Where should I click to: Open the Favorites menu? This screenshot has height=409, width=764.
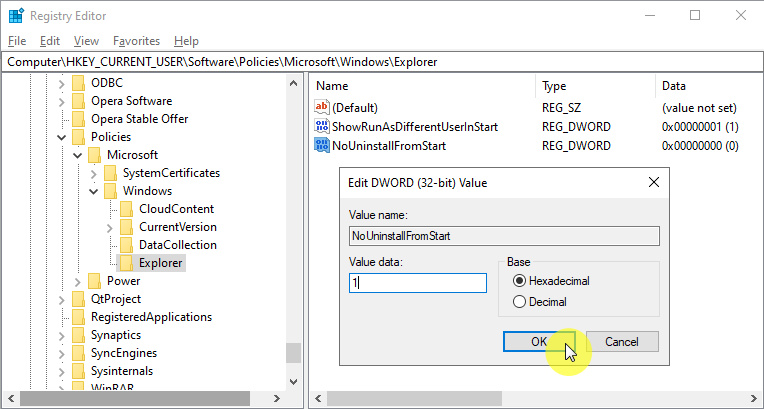[x=136, y=41]
